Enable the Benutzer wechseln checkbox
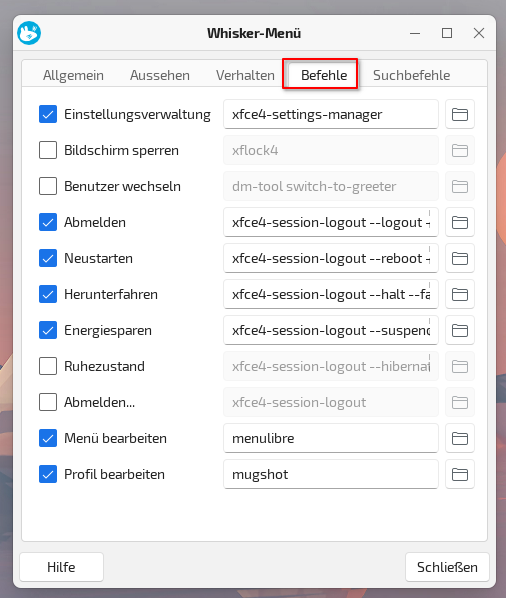 (48, 186)
